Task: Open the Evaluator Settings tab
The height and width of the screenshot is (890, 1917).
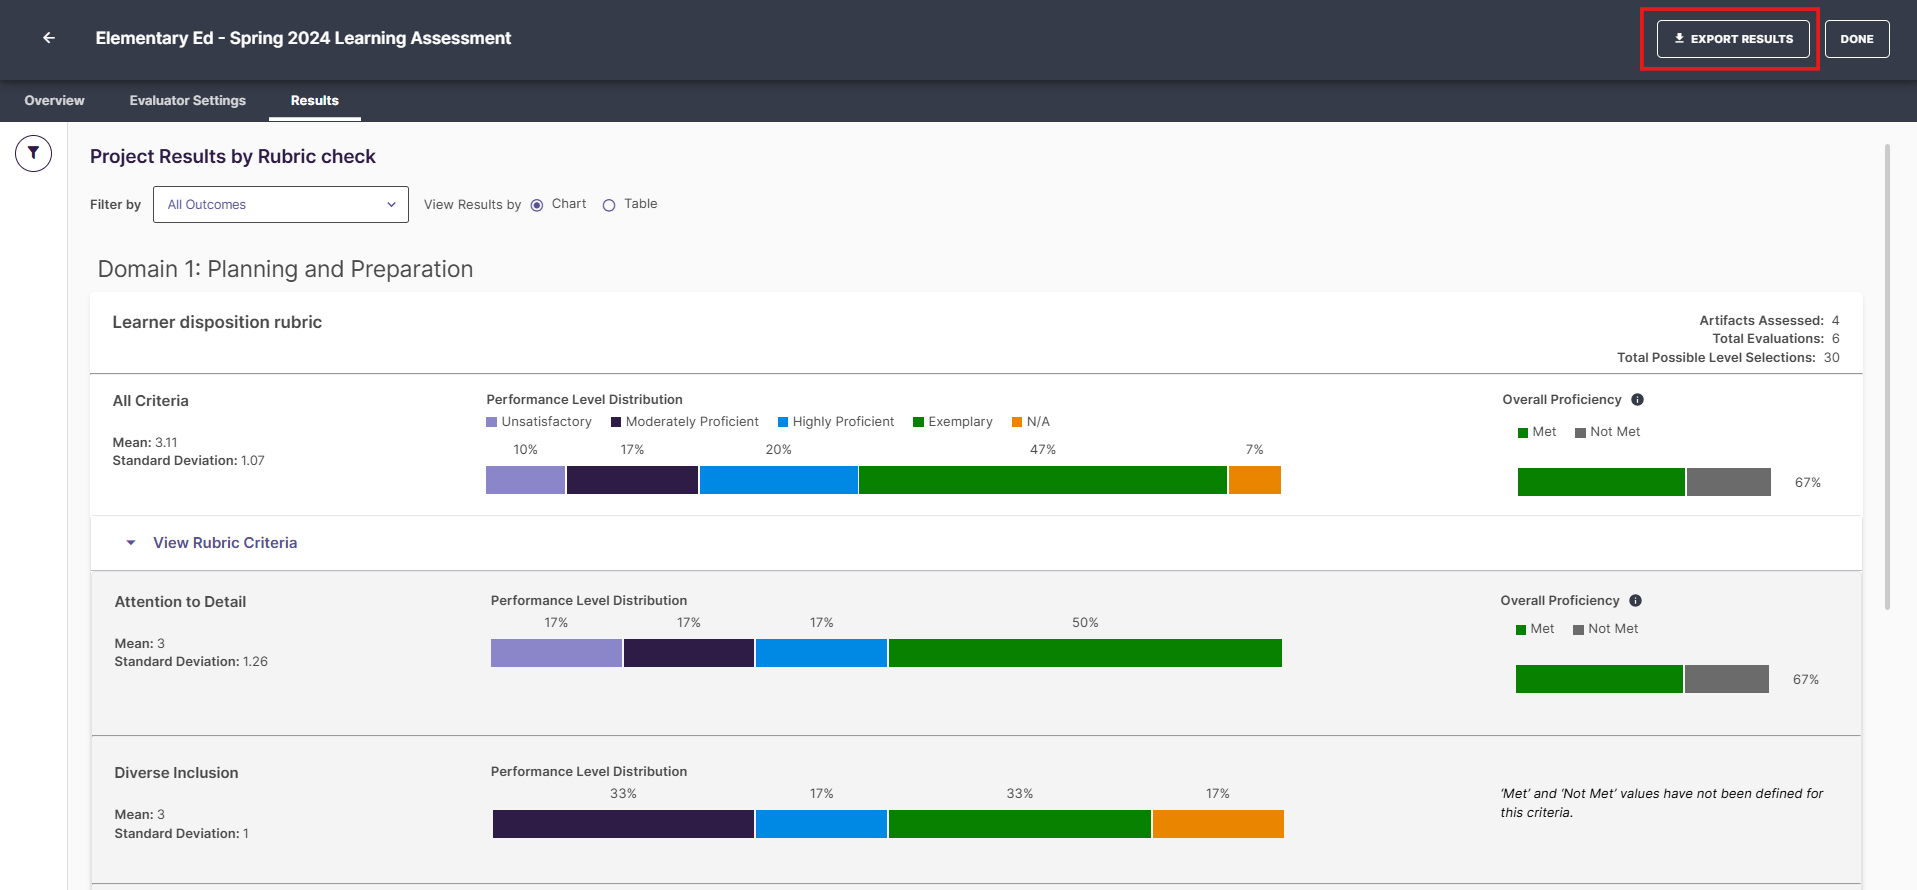Action: coord(187,101)
